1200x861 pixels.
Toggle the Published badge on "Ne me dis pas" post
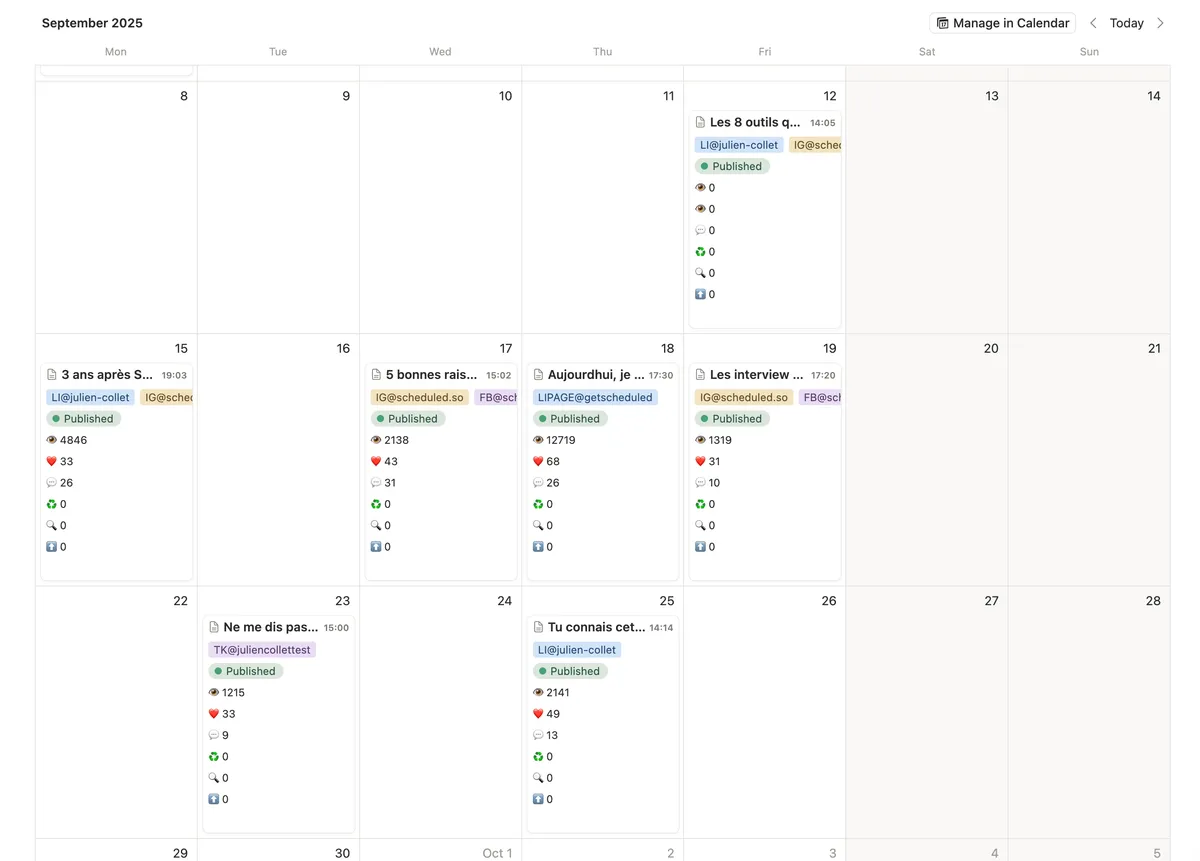tap(245, 670)
